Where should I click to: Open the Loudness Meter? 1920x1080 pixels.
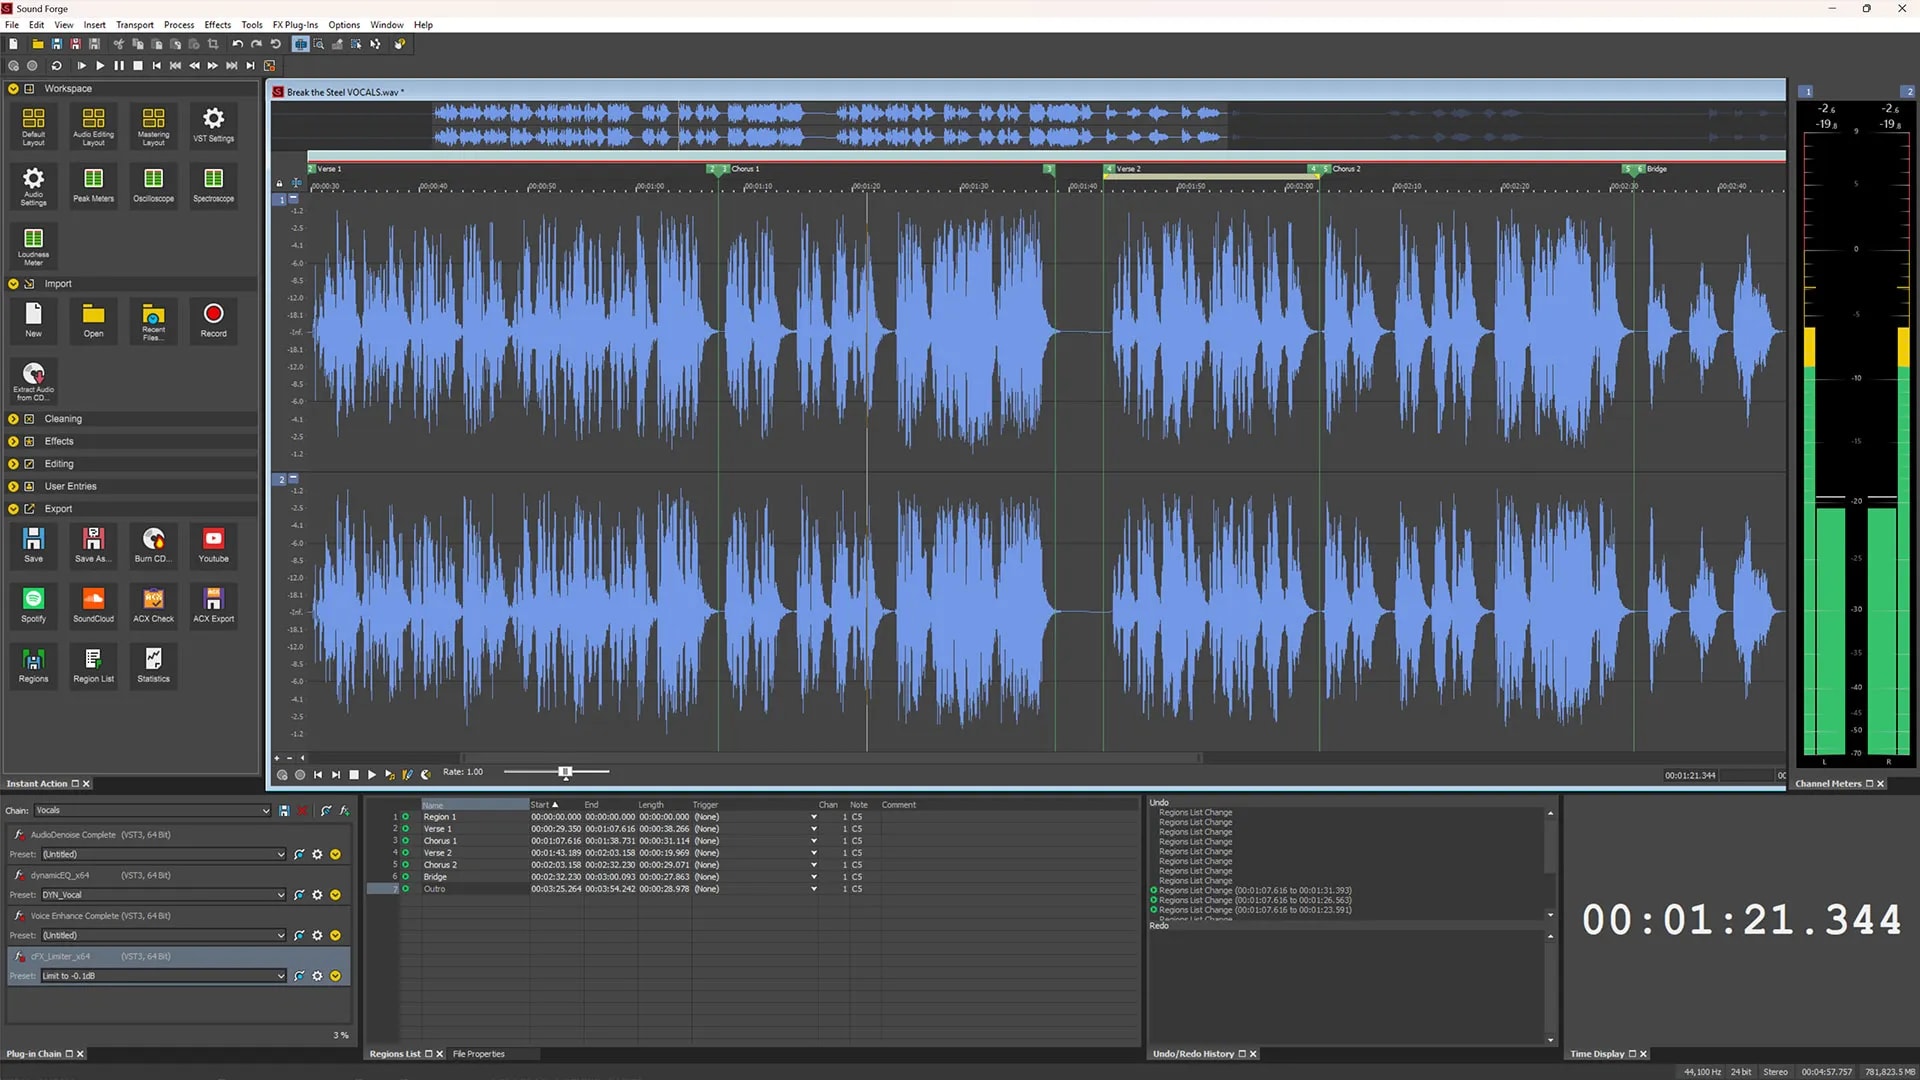click(x=33, y=245)
